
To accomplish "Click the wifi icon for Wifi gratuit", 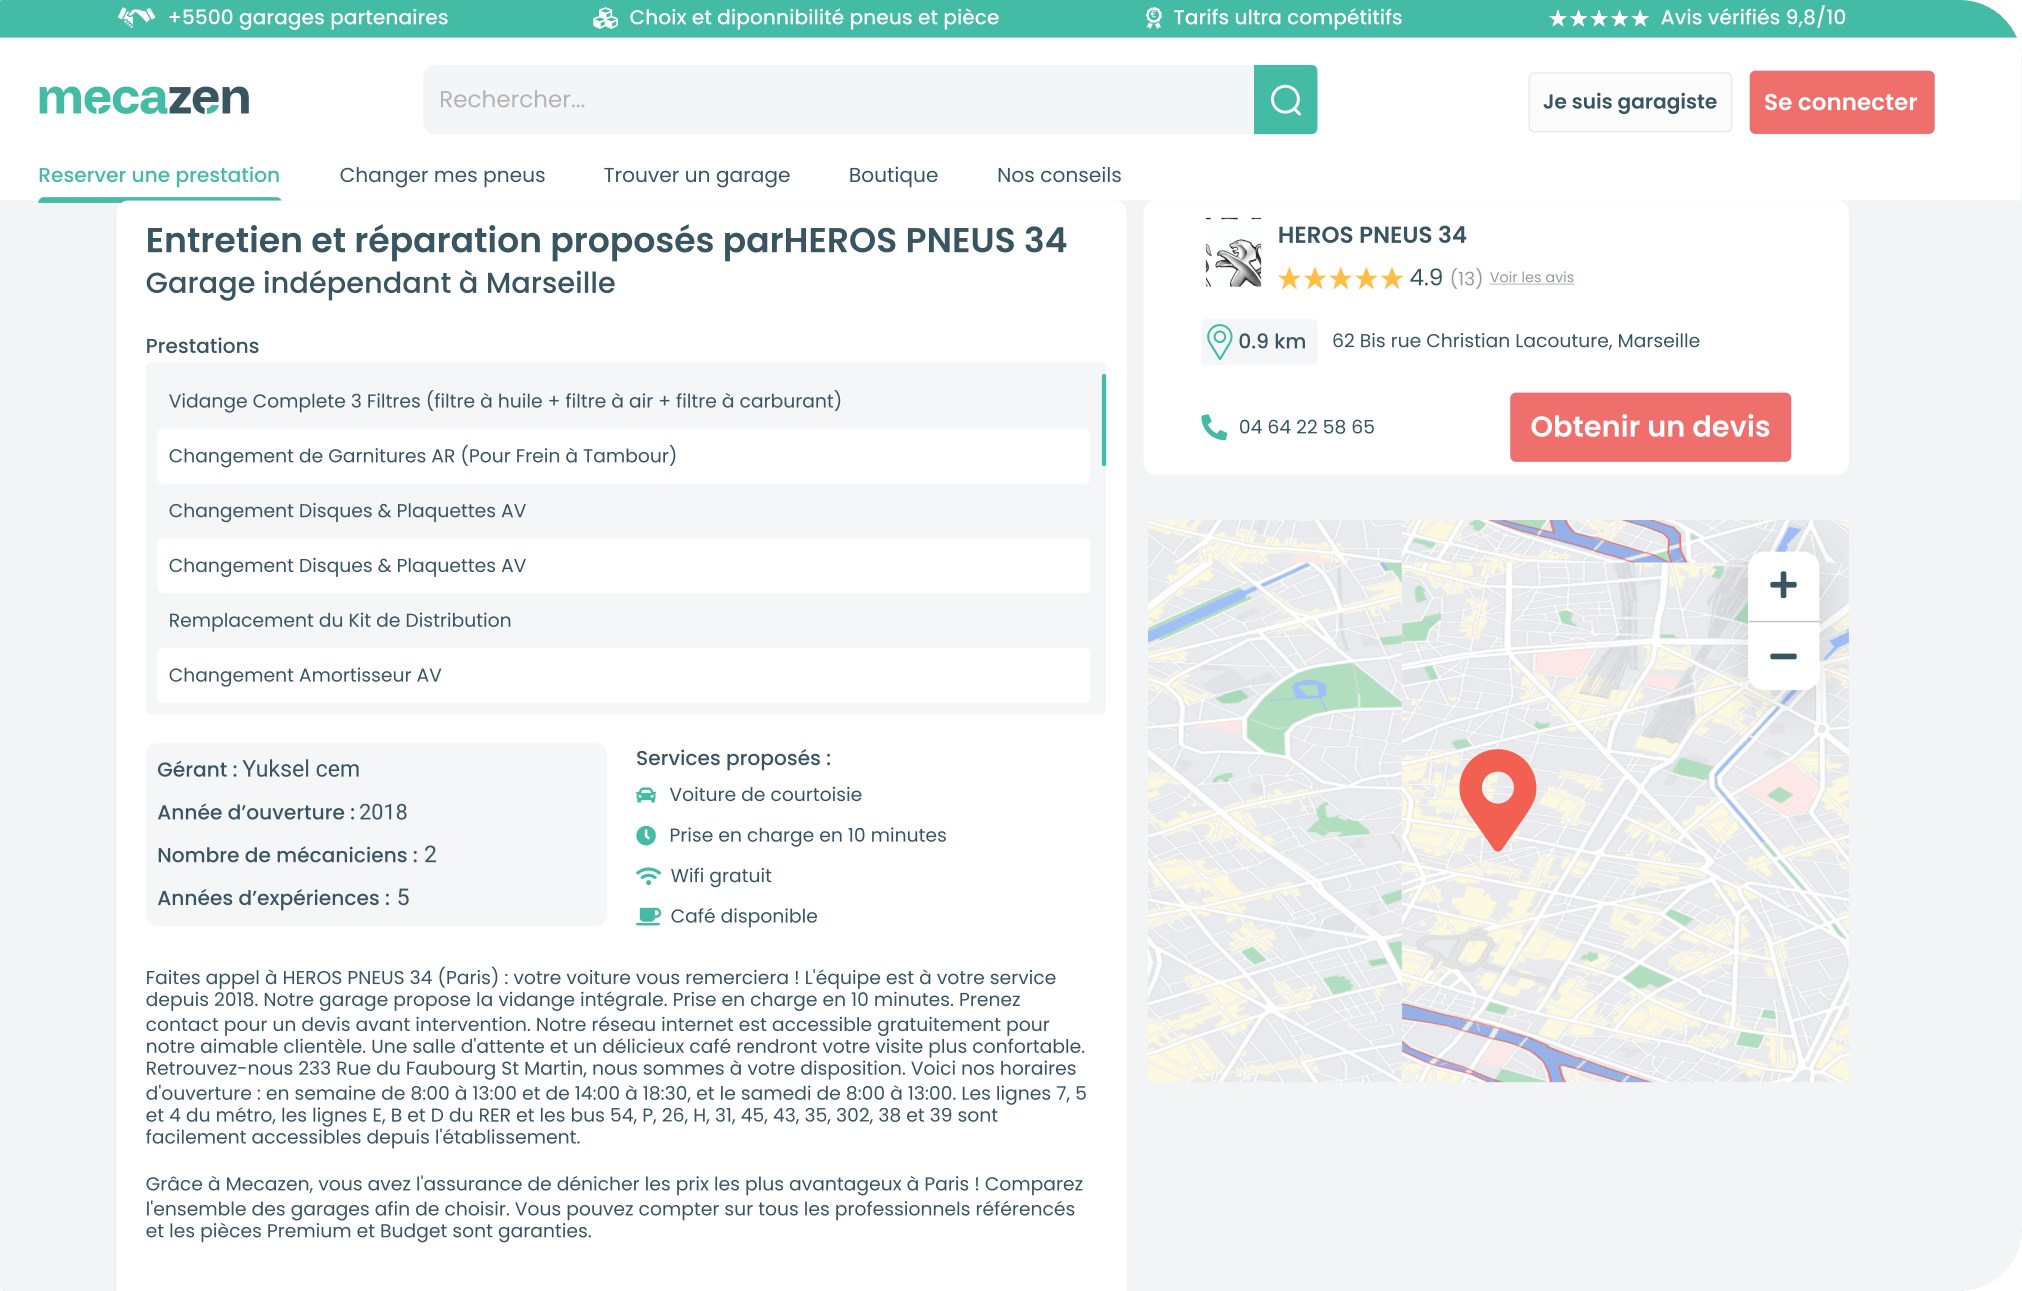I will (x=648, y=876).
